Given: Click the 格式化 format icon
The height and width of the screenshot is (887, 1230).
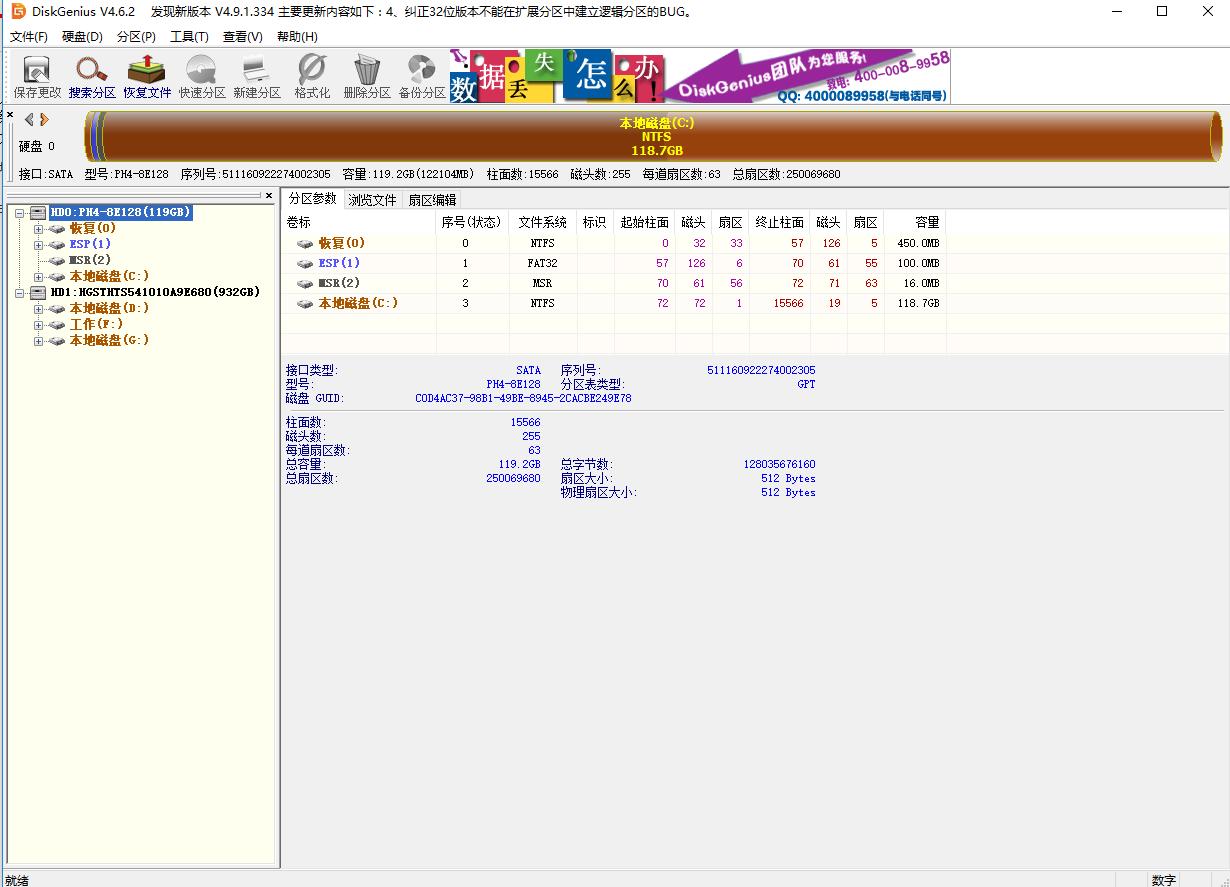Looking at the screenshot, I should click(312, 76).
